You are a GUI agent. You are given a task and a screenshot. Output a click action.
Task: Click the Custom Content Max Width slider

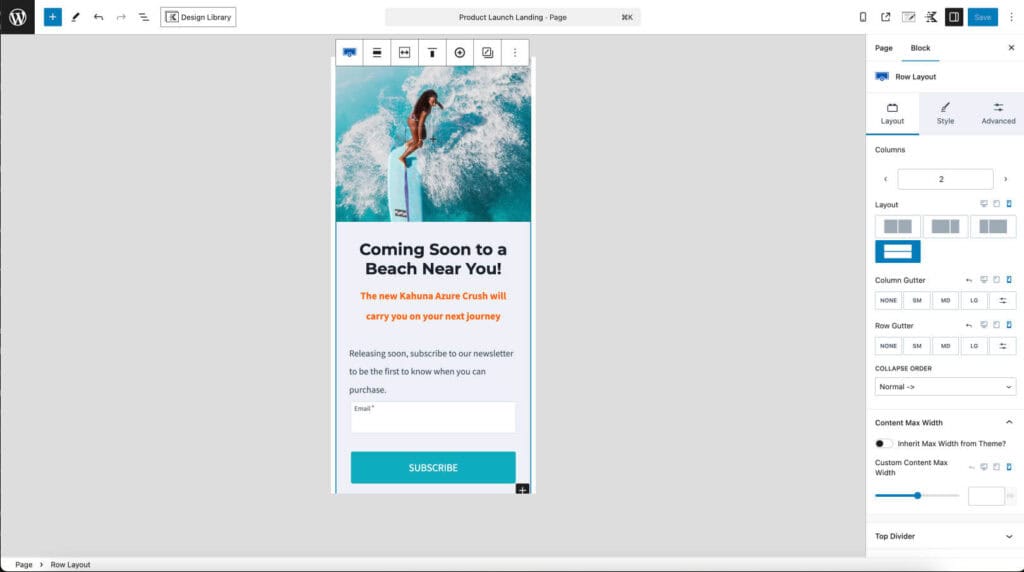(x=917, y=495)
